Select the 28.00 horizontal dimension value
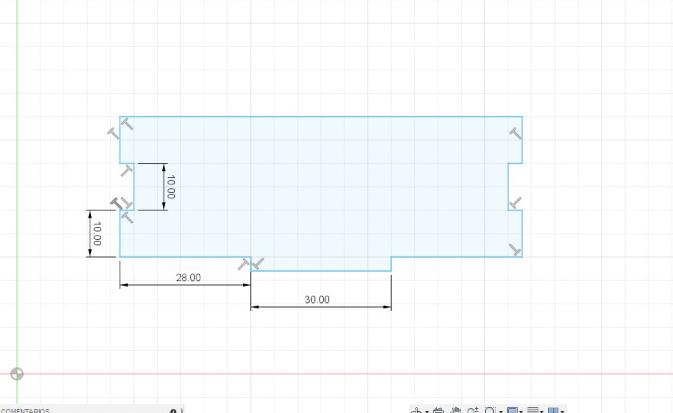Image resolution: width=673 pixels, height=413 pixels. point(188,278)
